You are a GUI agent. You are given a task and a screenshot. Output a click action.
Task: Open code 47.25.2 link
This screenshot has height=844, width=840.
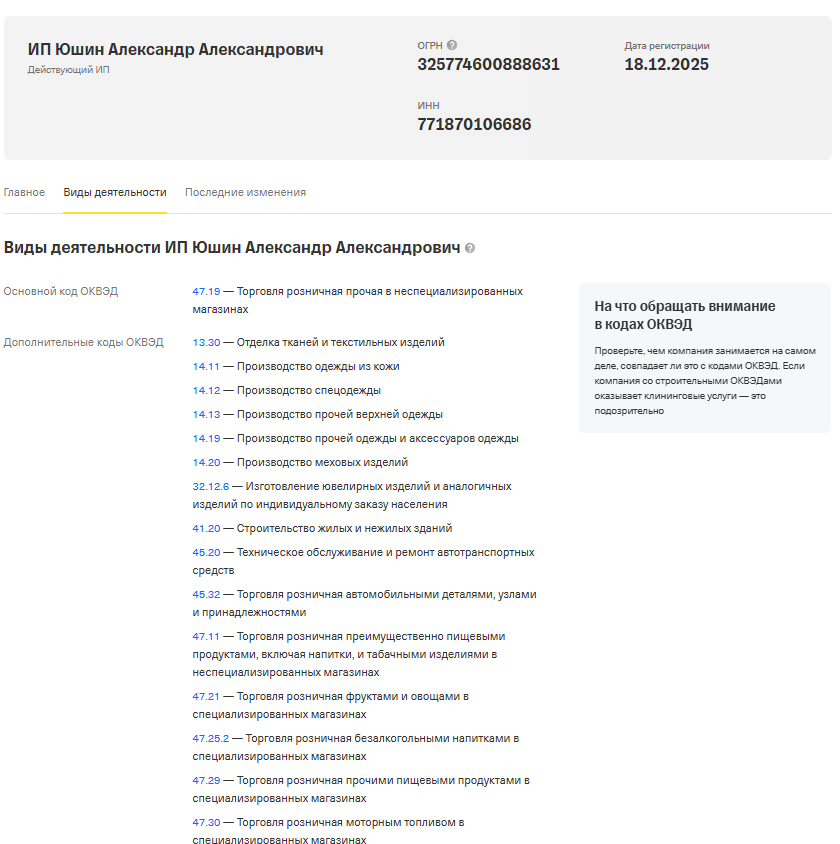tap(210, 738)
